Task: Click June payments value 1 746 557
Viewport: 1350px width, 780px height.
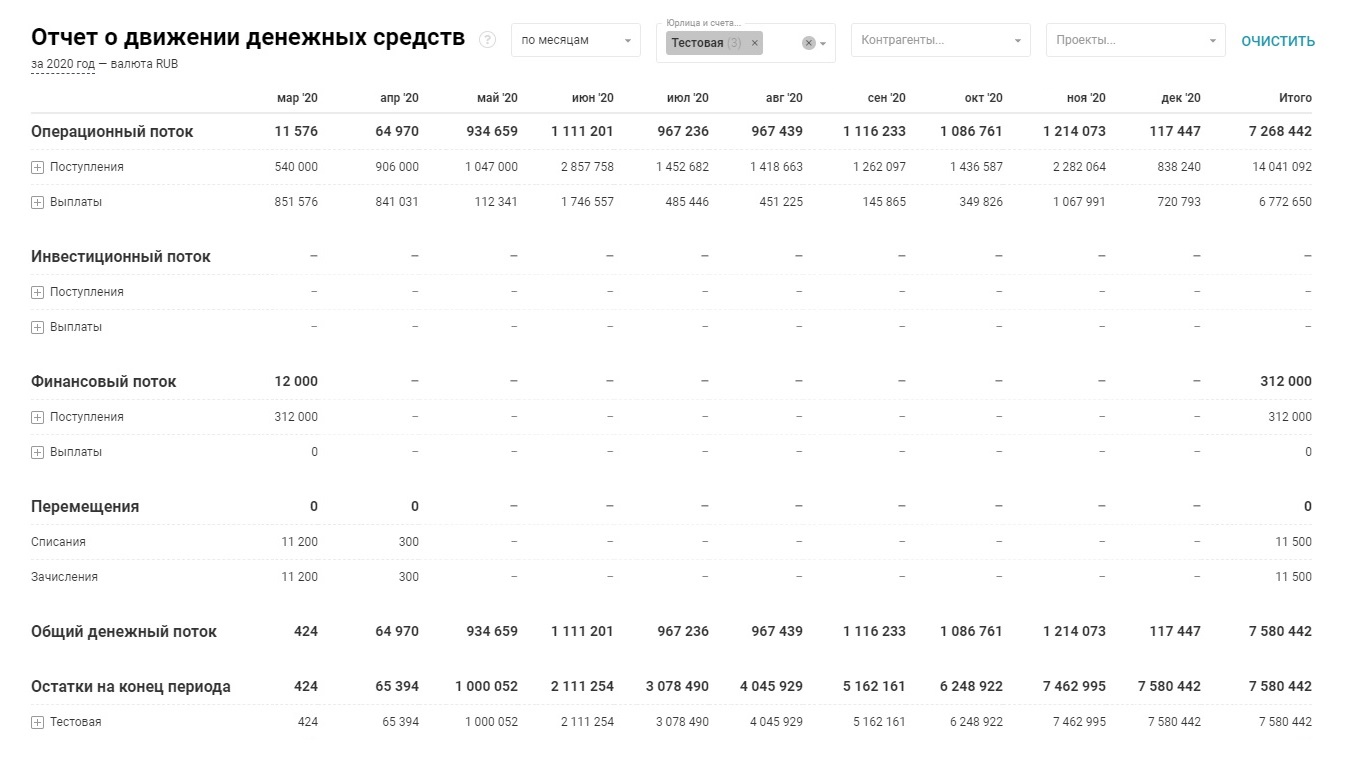Action: click(587, 202)
